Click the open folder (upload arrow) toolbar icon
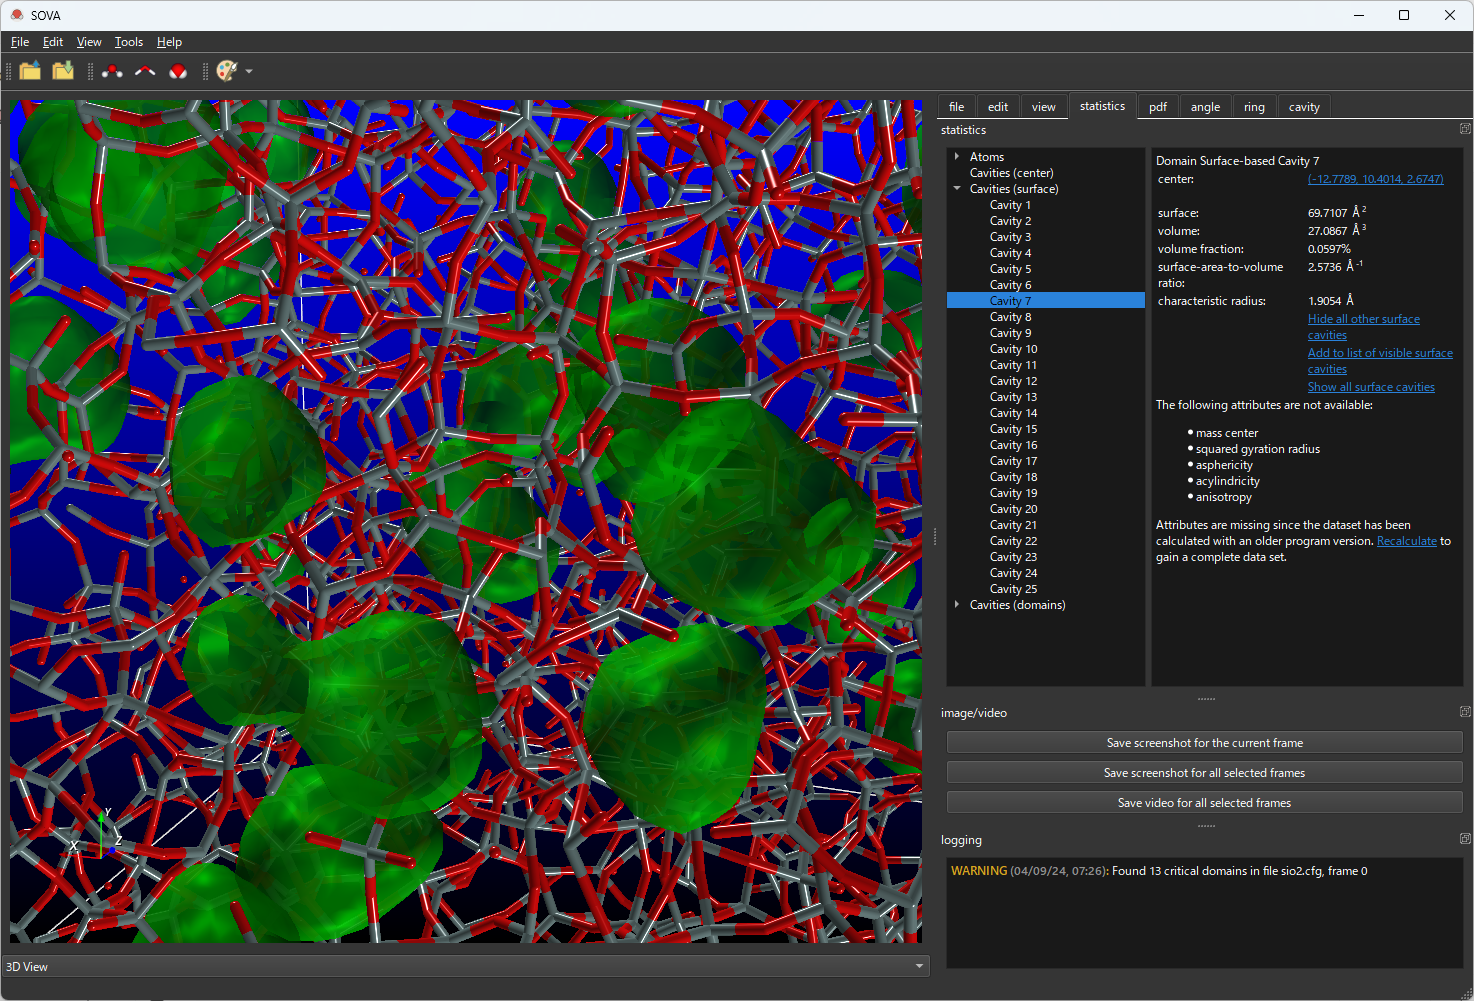 (x=30, y=71)
